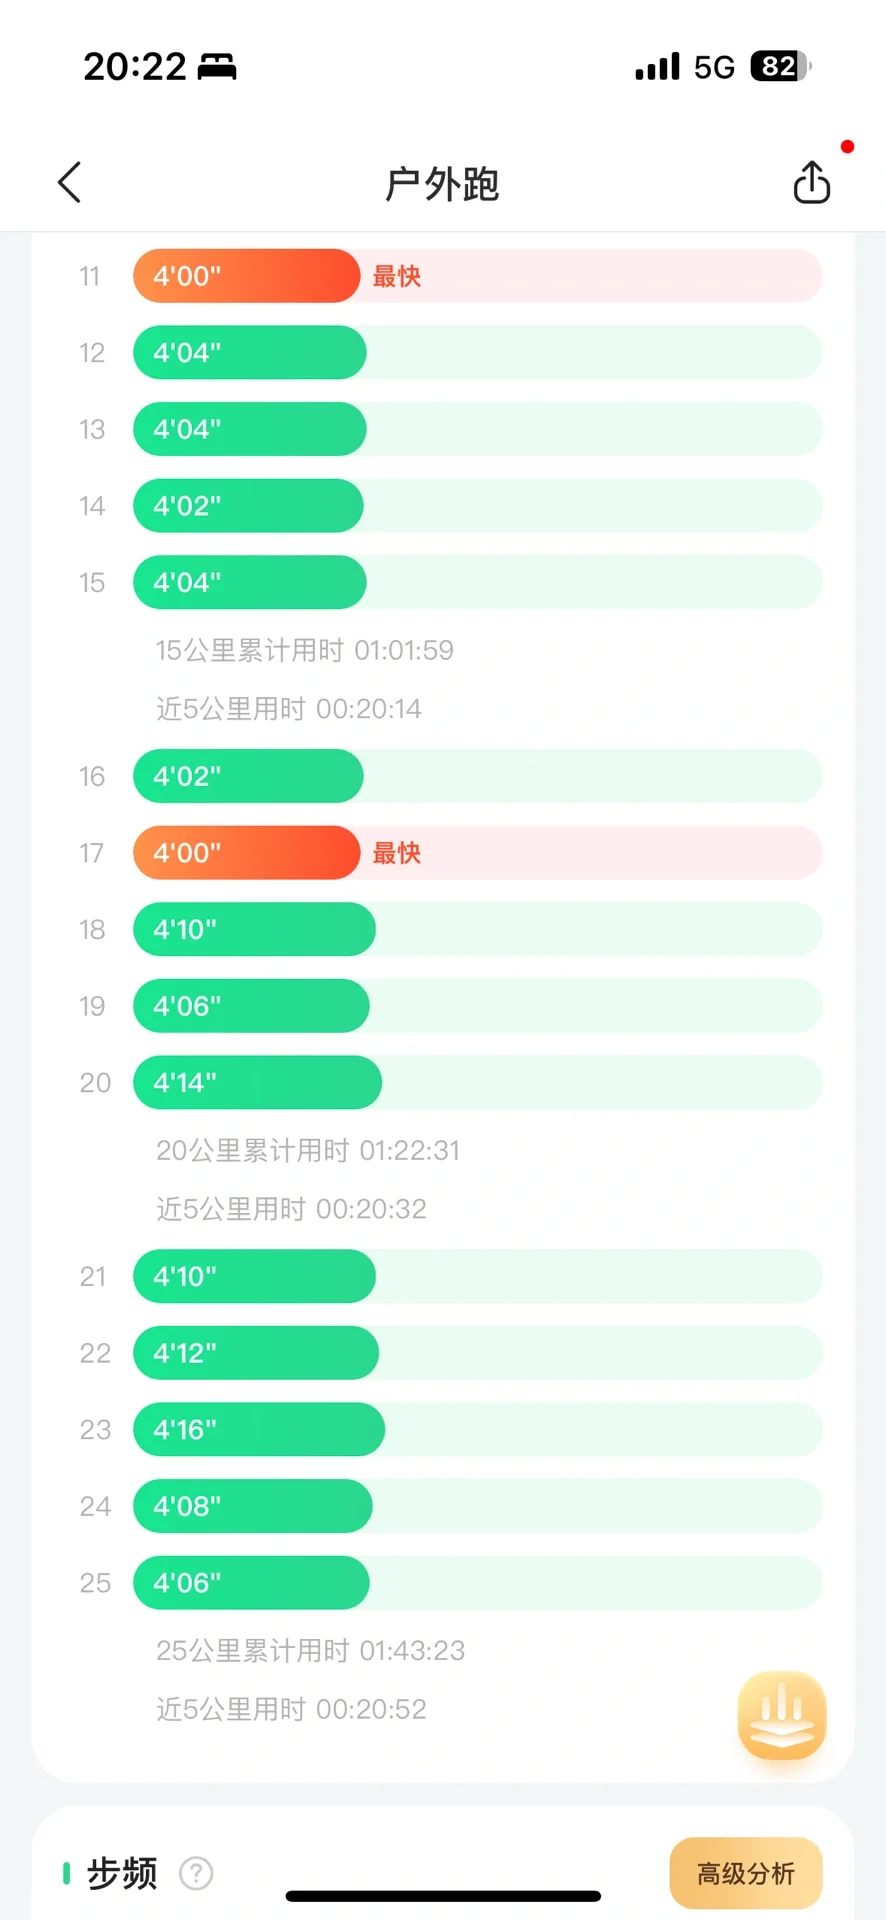Open 高级分析 advanced analysis
The height and width of the screenshot is (1920, 886).
tap(745, 1873)
